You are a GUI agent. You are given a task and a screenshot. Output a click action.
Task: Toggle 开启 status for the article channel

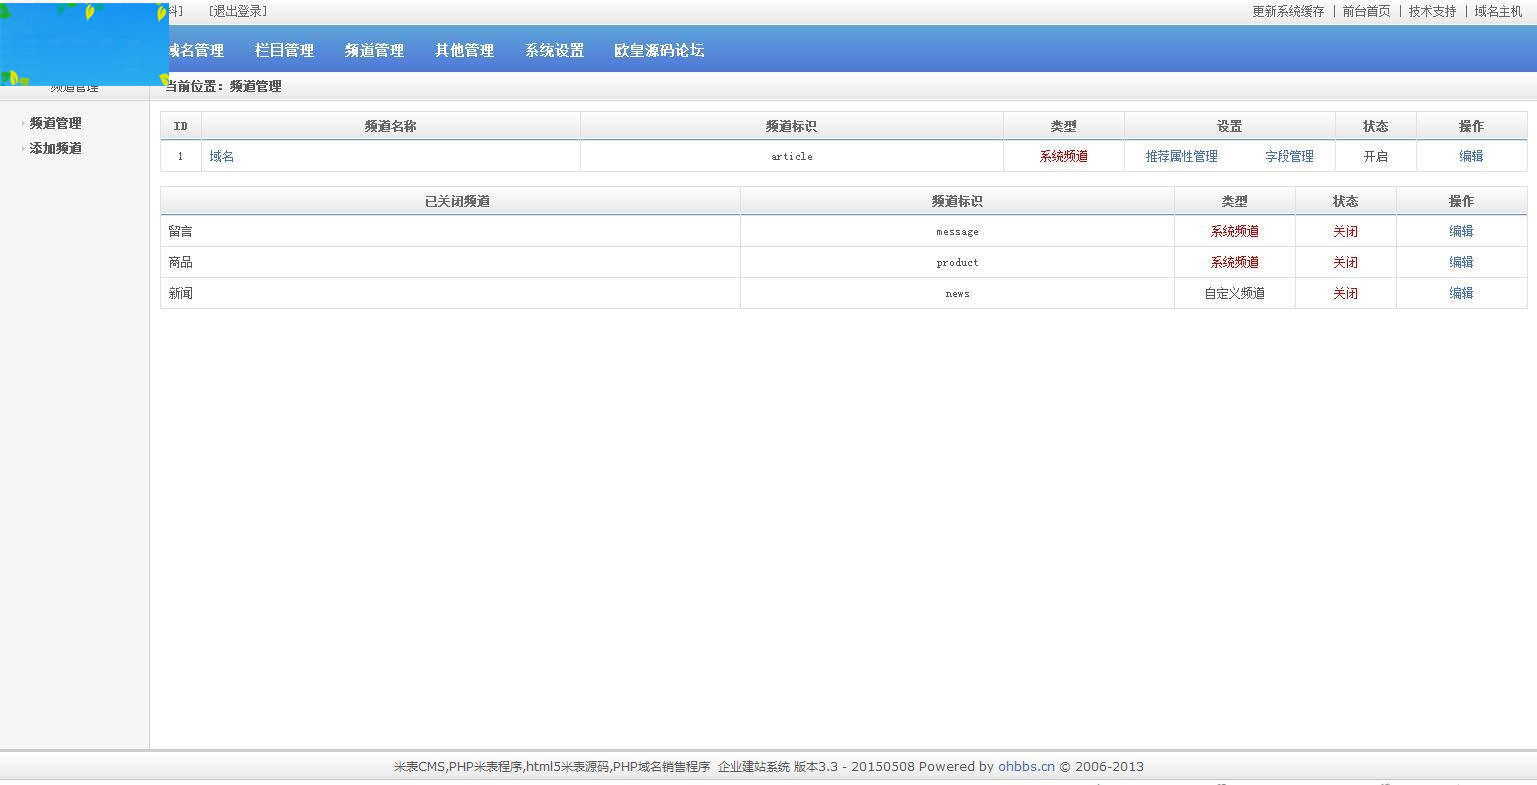coord(1376,156)
